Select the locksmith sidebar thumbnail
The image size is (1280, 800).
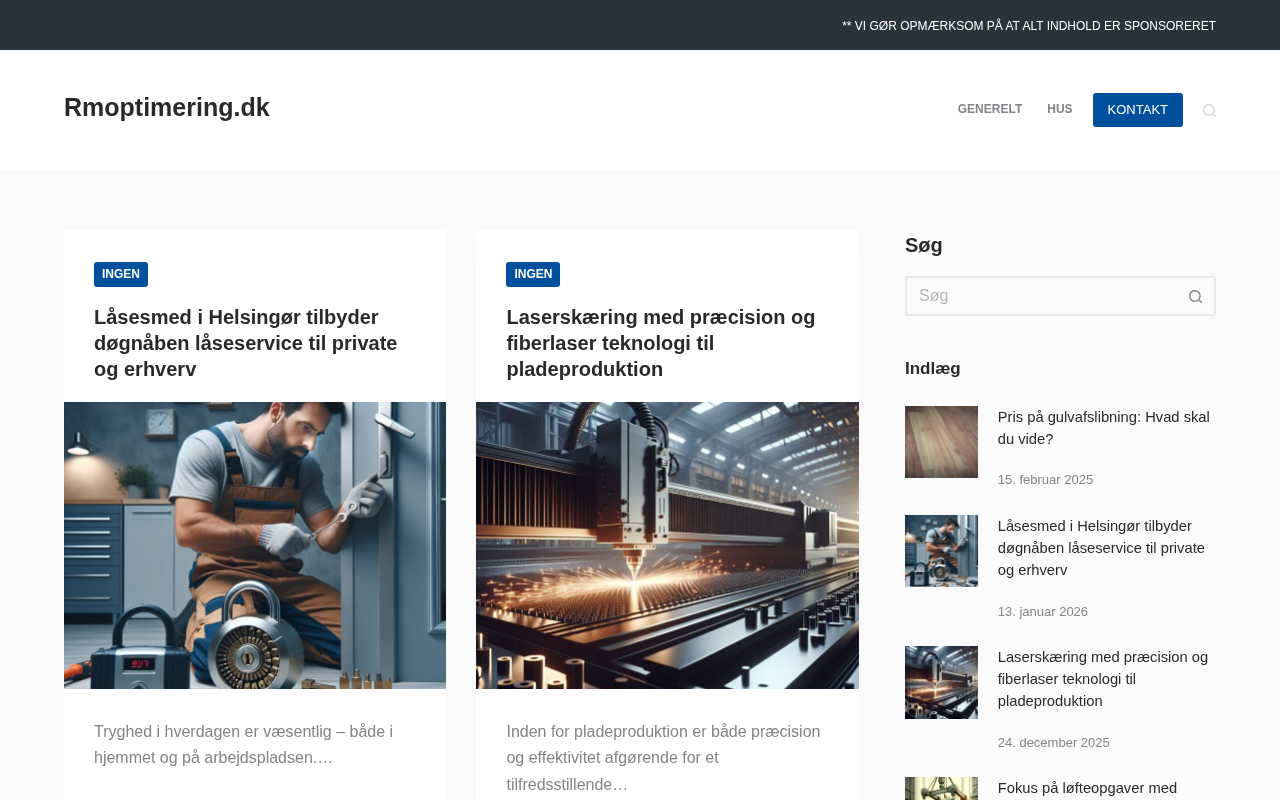coord(941,551)
